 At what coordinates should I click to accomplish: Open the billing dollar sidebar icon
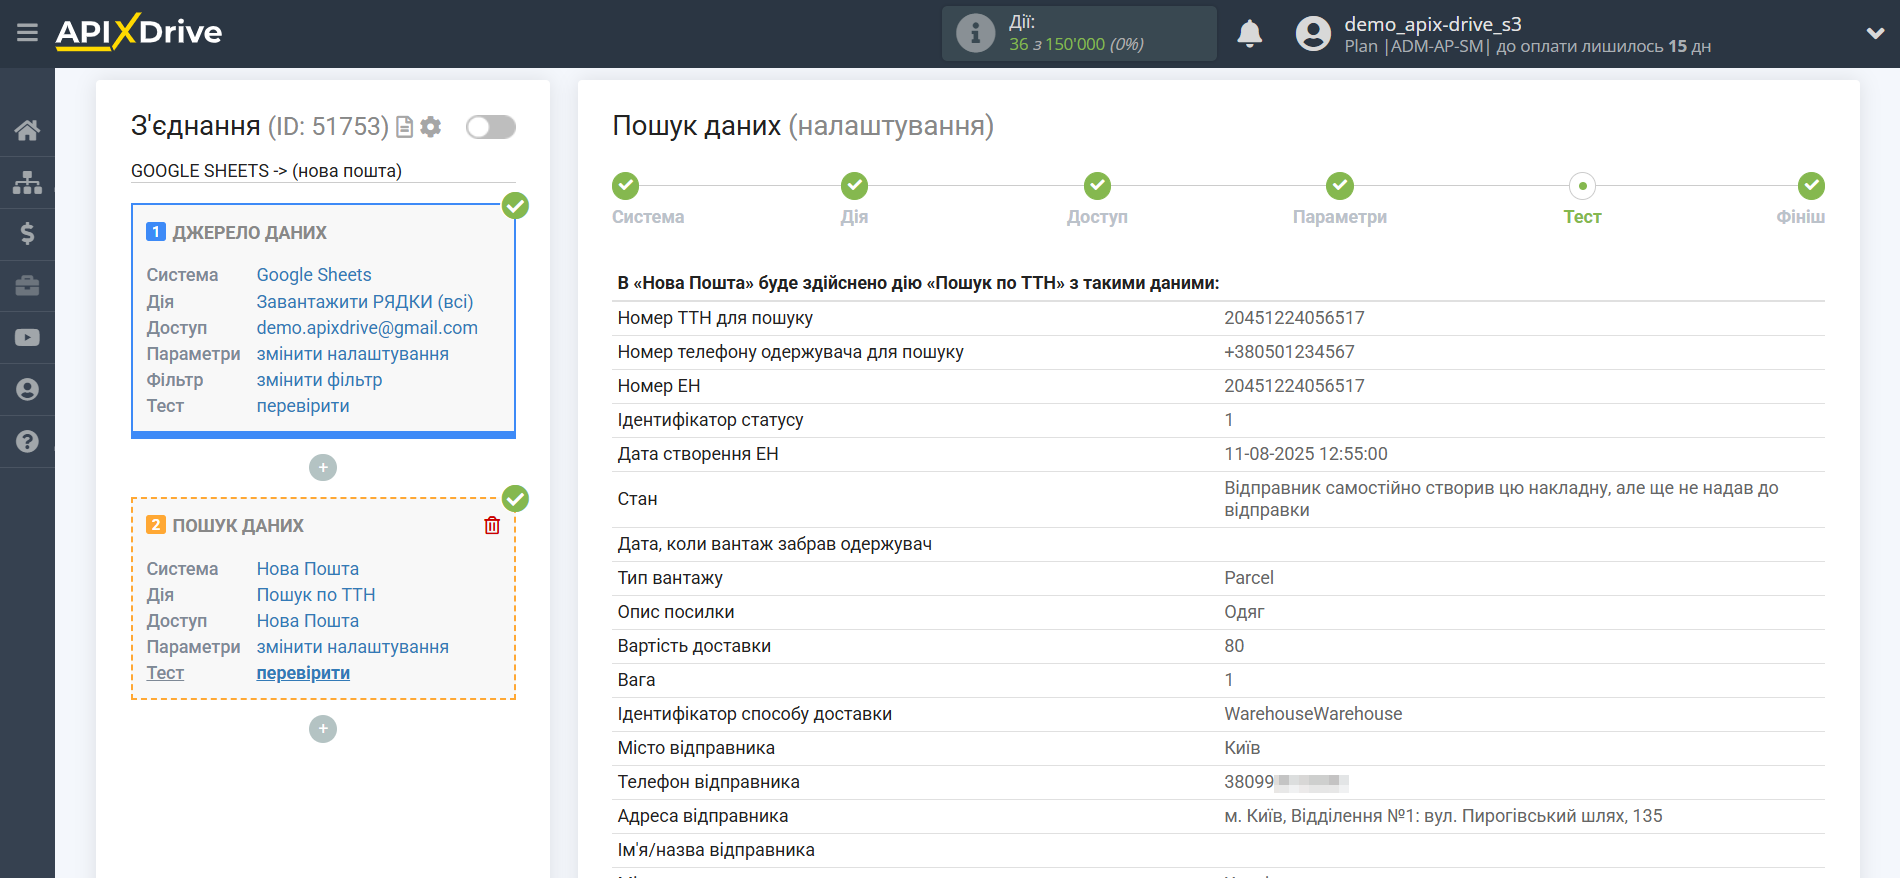(27, 234)
